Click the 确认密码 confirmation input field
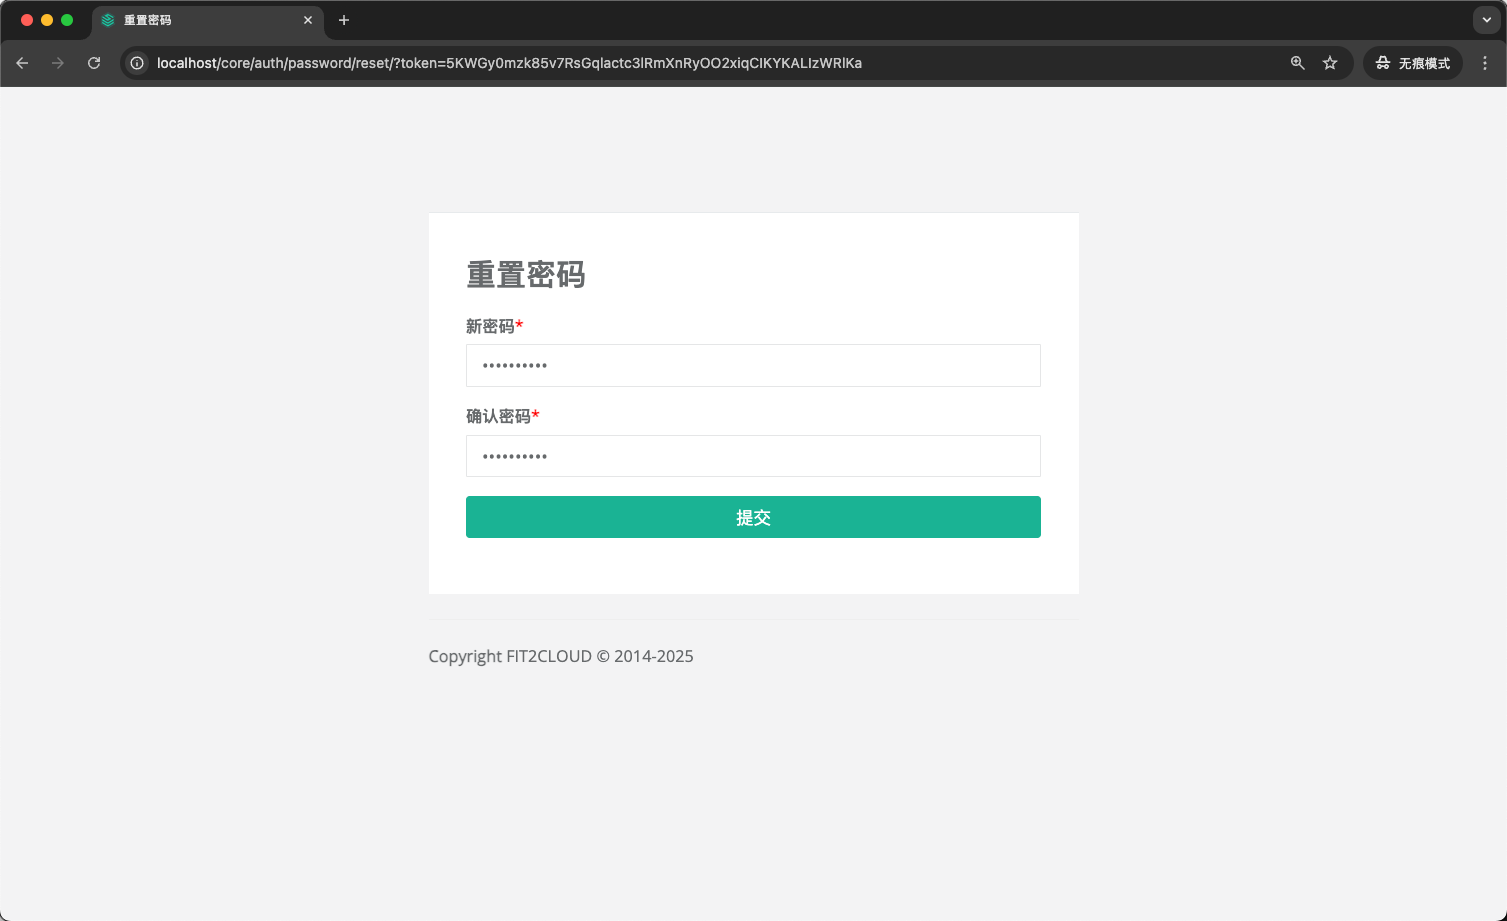Screen dimensions: 1507x921 coord(753,456)
